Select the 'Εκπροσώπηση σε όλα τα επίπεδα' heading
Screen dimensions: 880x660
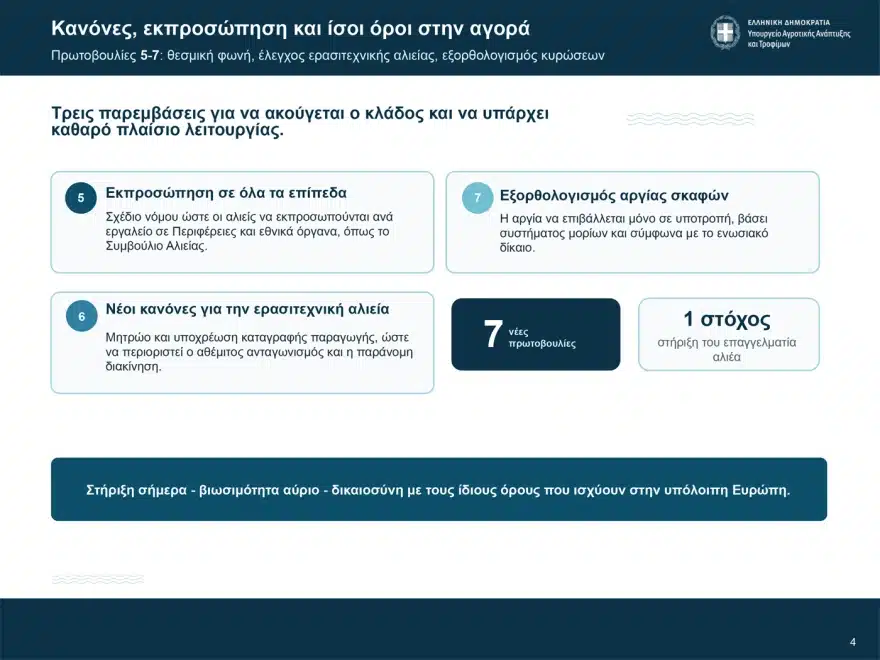pyautogui.click(x=226, y=193)
